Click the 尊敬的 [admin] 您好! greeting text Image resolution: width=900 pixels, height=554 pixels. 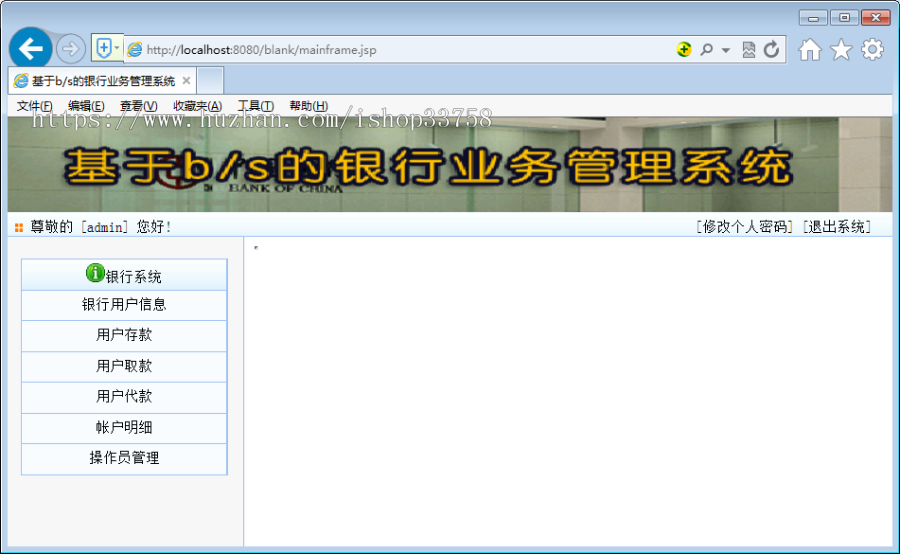pyautogui.click(x=101, y=227)
